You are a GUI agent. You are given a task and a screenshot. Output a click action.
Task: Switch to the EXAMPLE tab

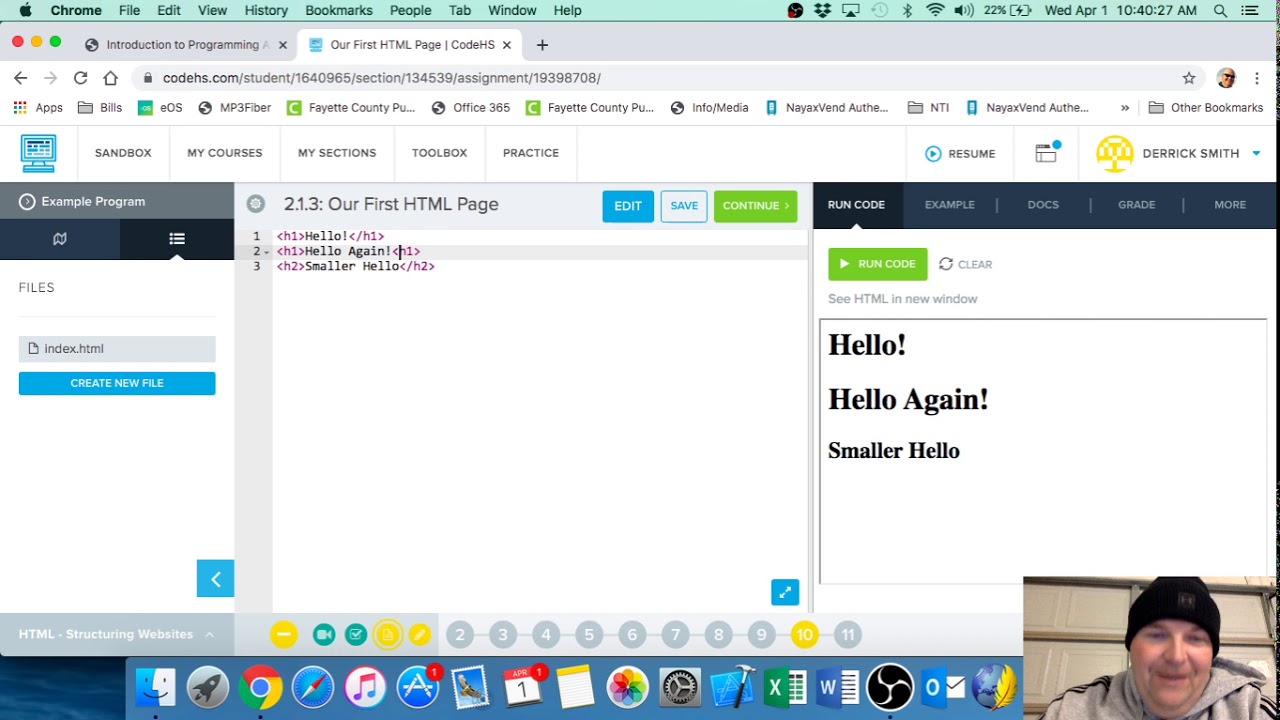(949, 205)
